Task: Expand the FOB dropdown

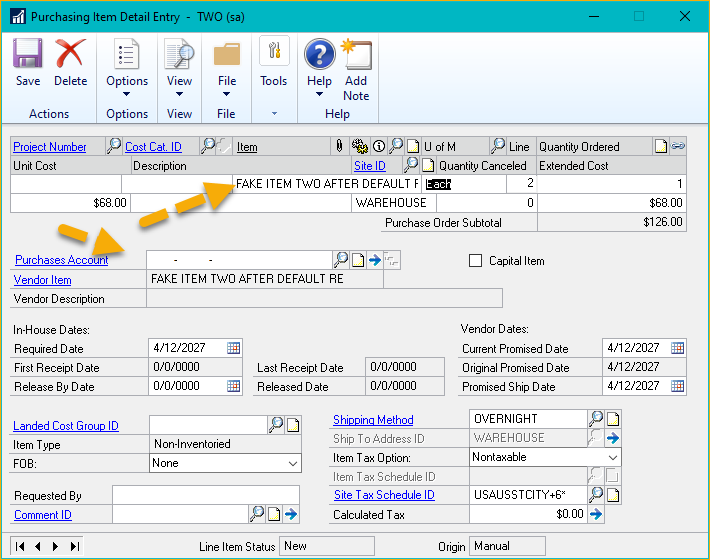Action: [x=292, y=464]
